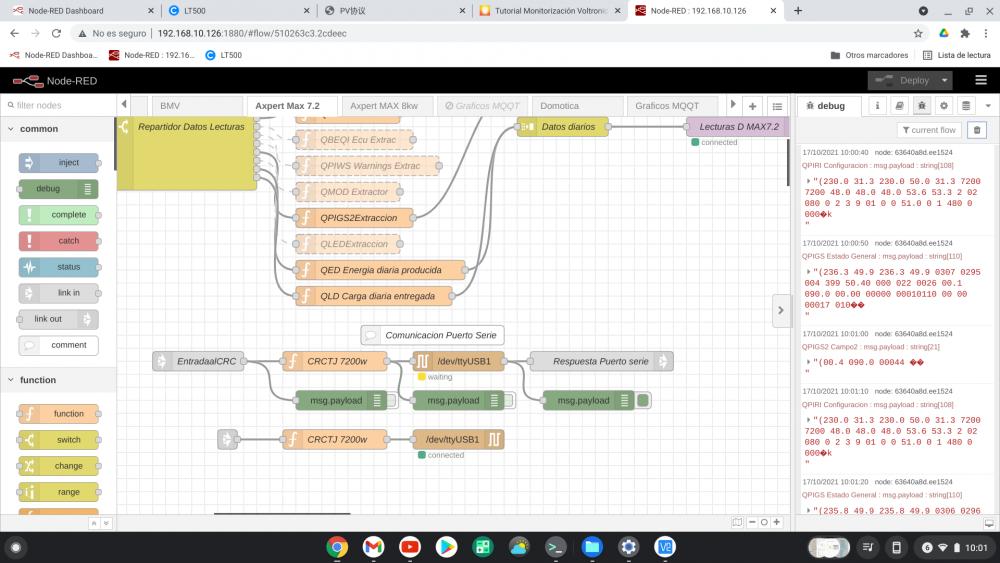Select the inject node in palette

pos(59,163)
